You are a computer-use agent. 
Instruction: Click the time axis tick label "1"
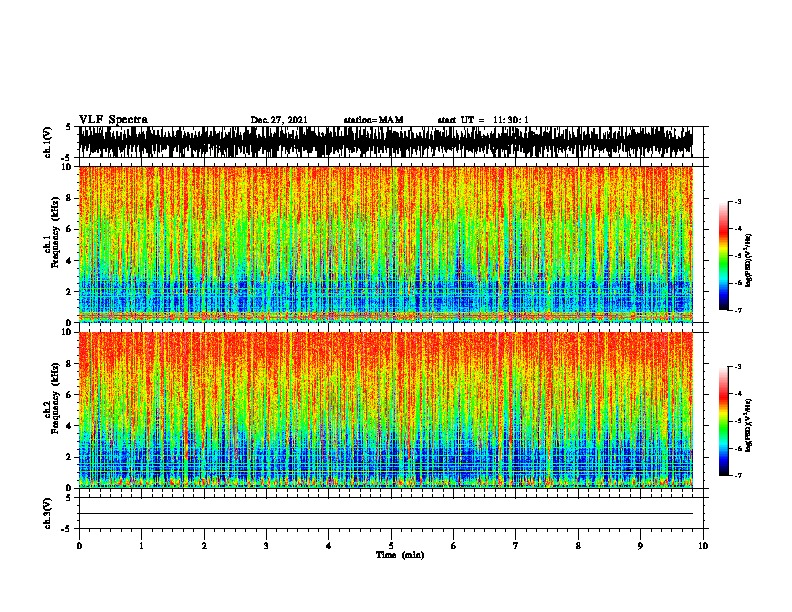[141, 546]
